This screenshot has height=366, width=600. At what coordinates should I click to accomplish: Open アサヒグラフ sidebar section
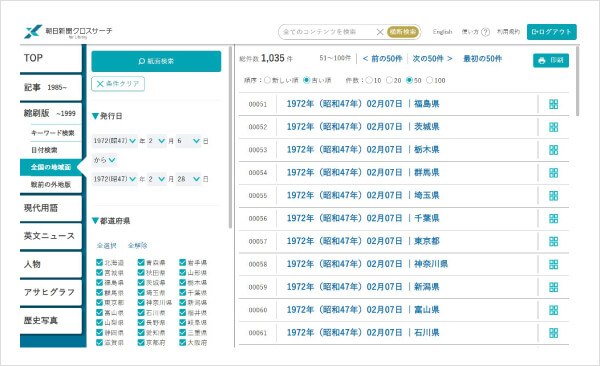[51, 292]
